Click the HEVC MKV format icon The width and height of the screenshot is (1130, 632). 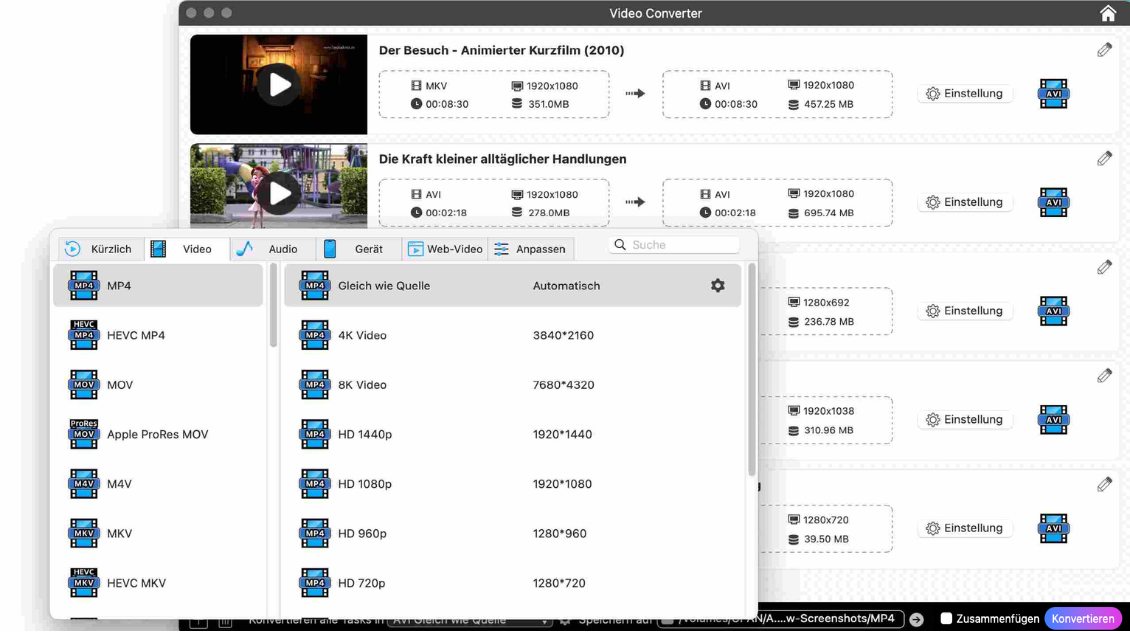point(83,583)
